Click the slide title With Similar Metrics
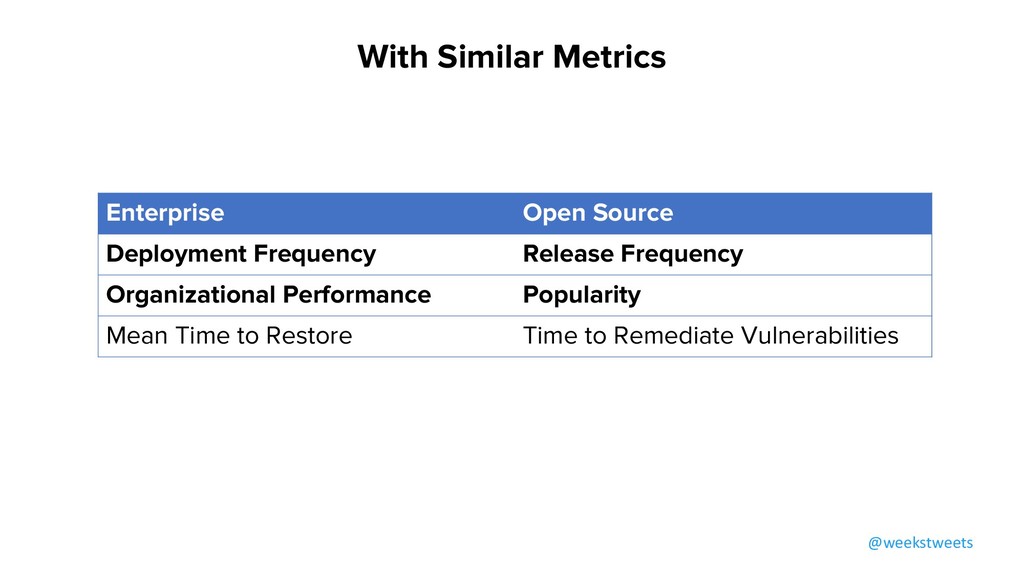This screenshot has height=576, width=1024. (511, 57)
